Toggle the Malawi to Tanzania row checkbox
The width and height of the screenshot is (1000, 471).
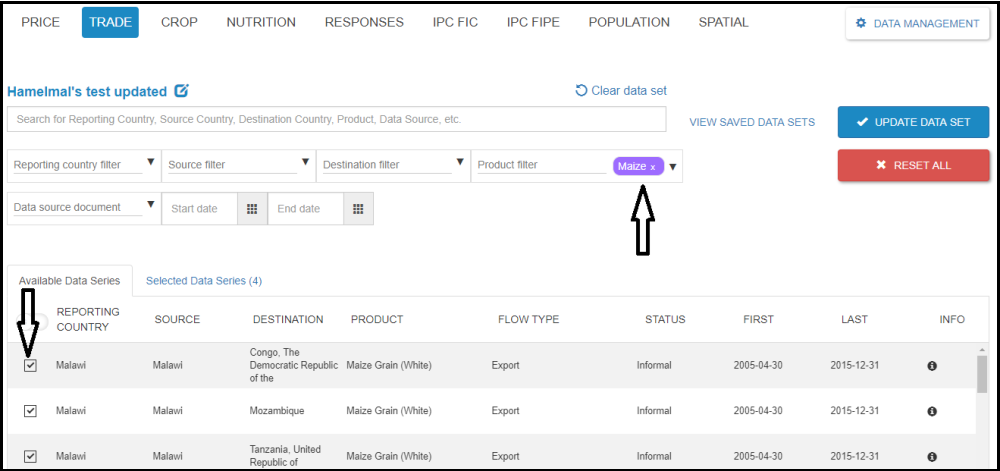click(x=30, y=456)
